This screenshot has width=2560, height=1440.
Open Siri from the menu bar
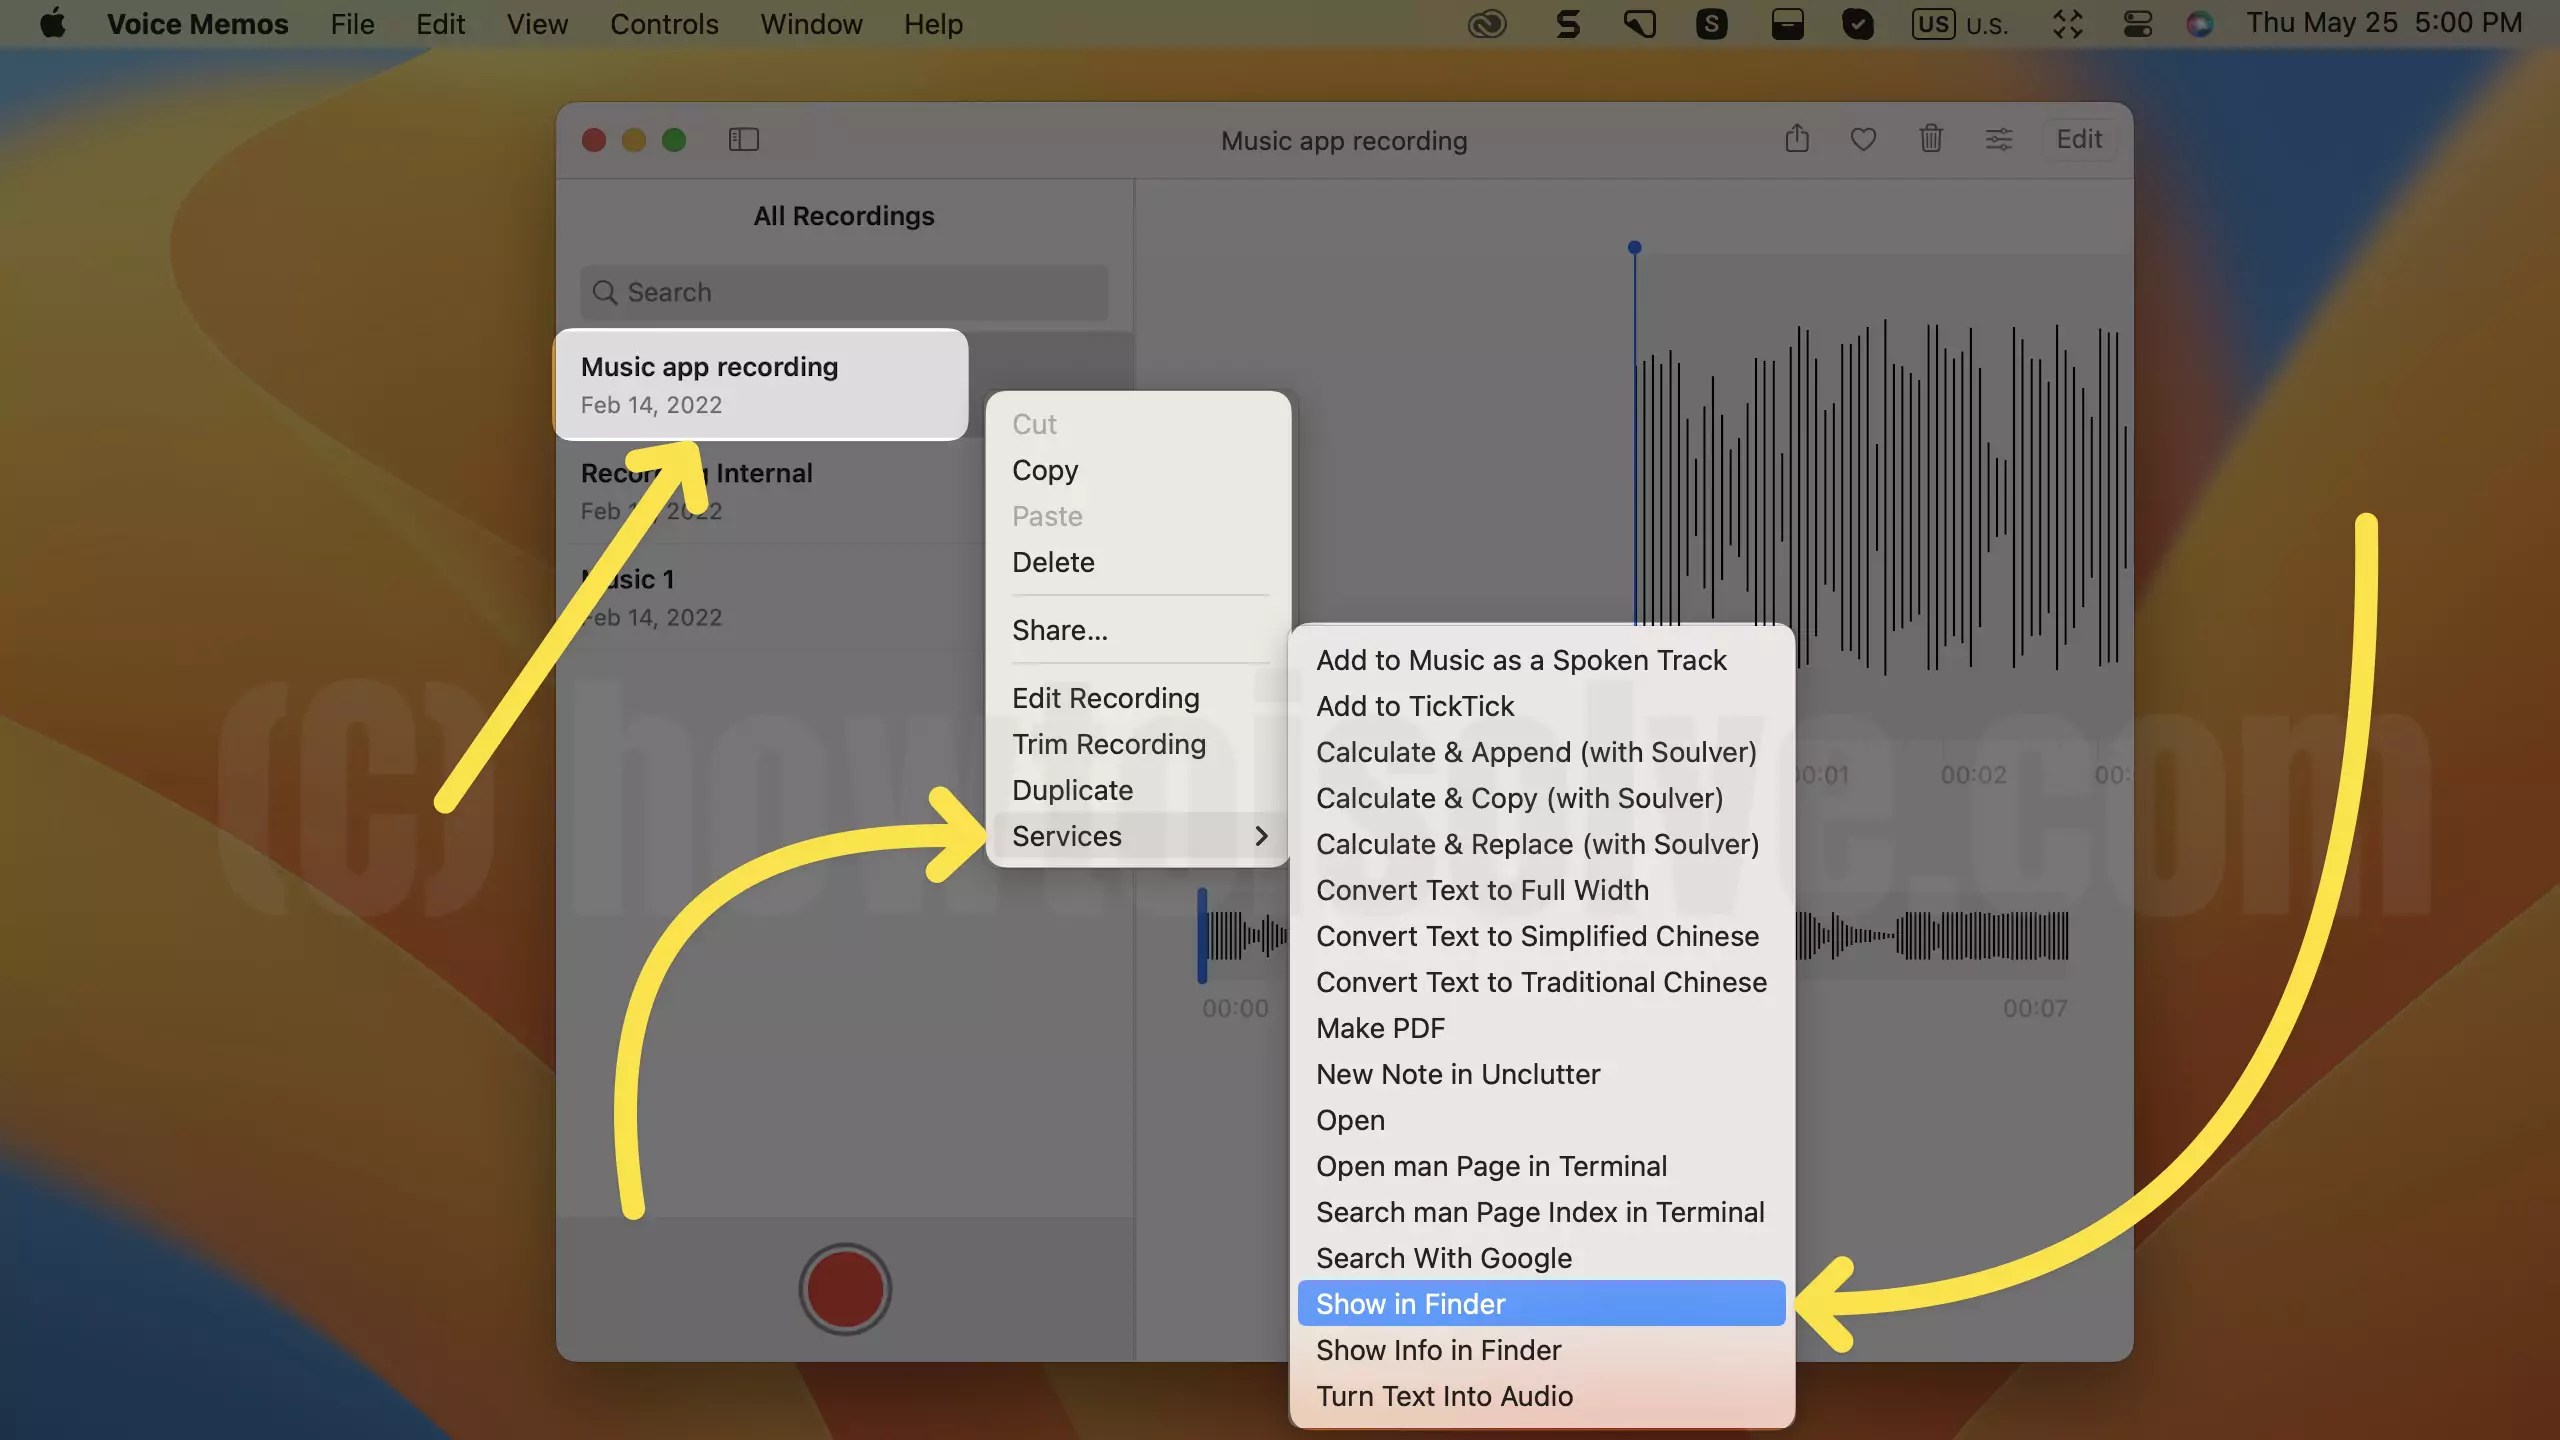point(2199,23)
